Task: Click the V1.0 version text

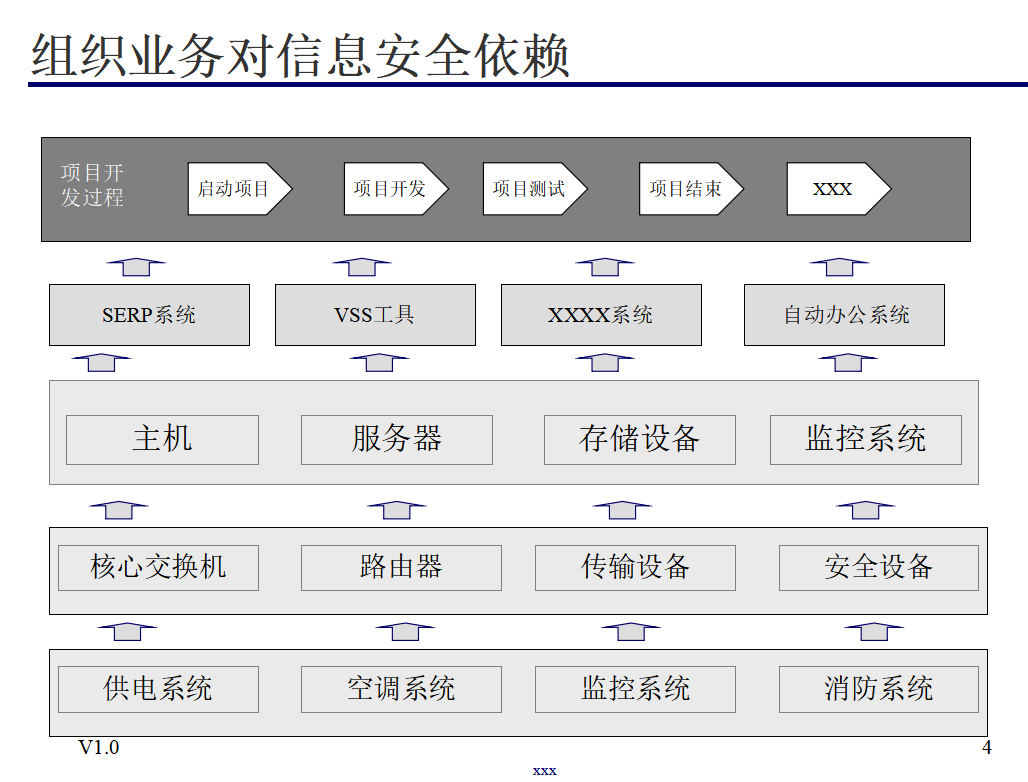Action: pos(99,747)
